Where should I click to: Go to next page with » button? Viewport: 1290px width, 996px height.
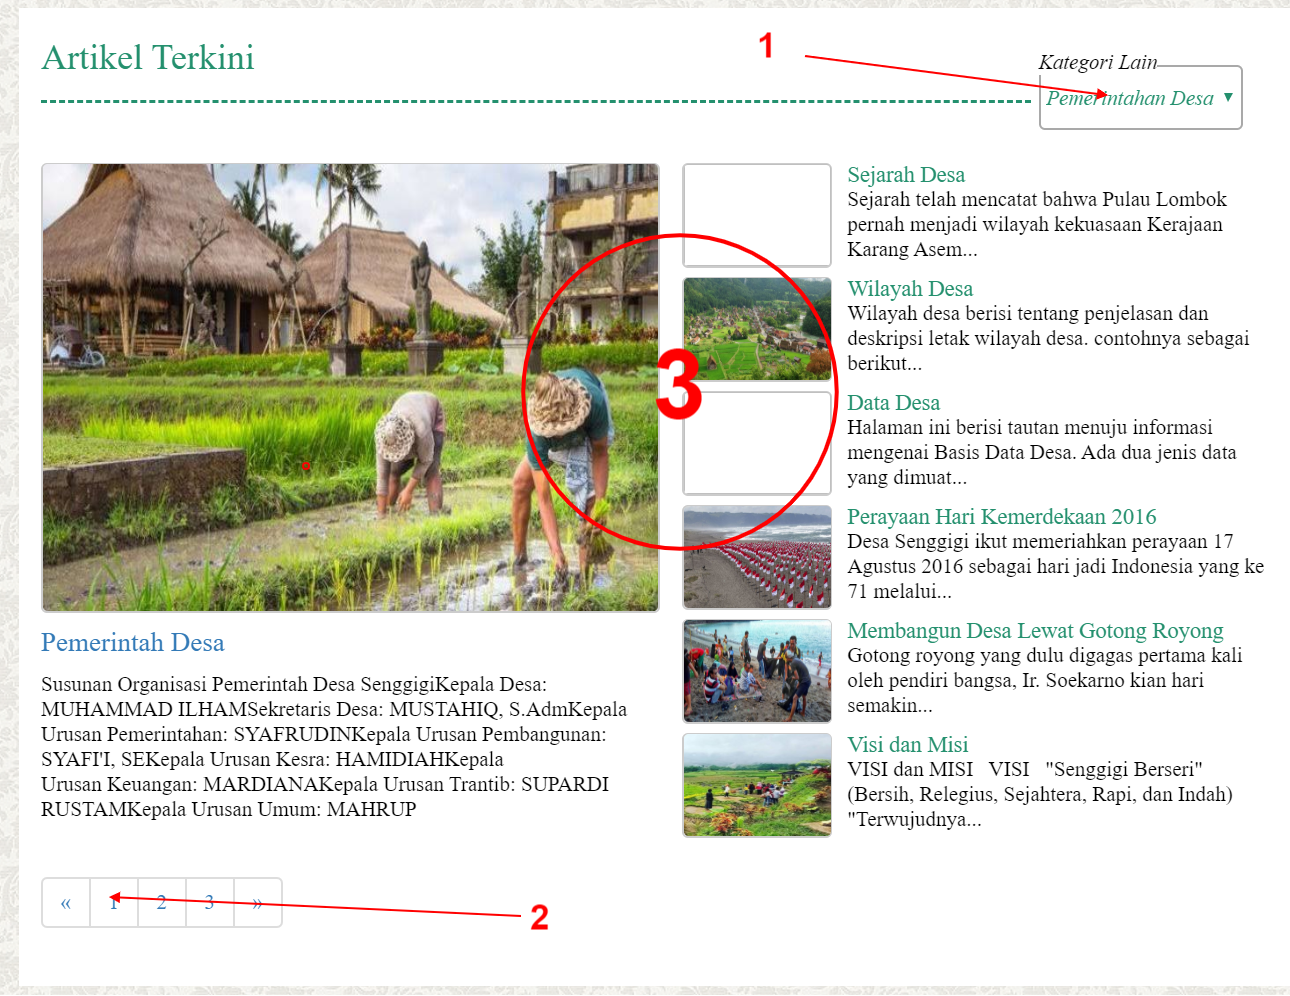coord(258,903)
